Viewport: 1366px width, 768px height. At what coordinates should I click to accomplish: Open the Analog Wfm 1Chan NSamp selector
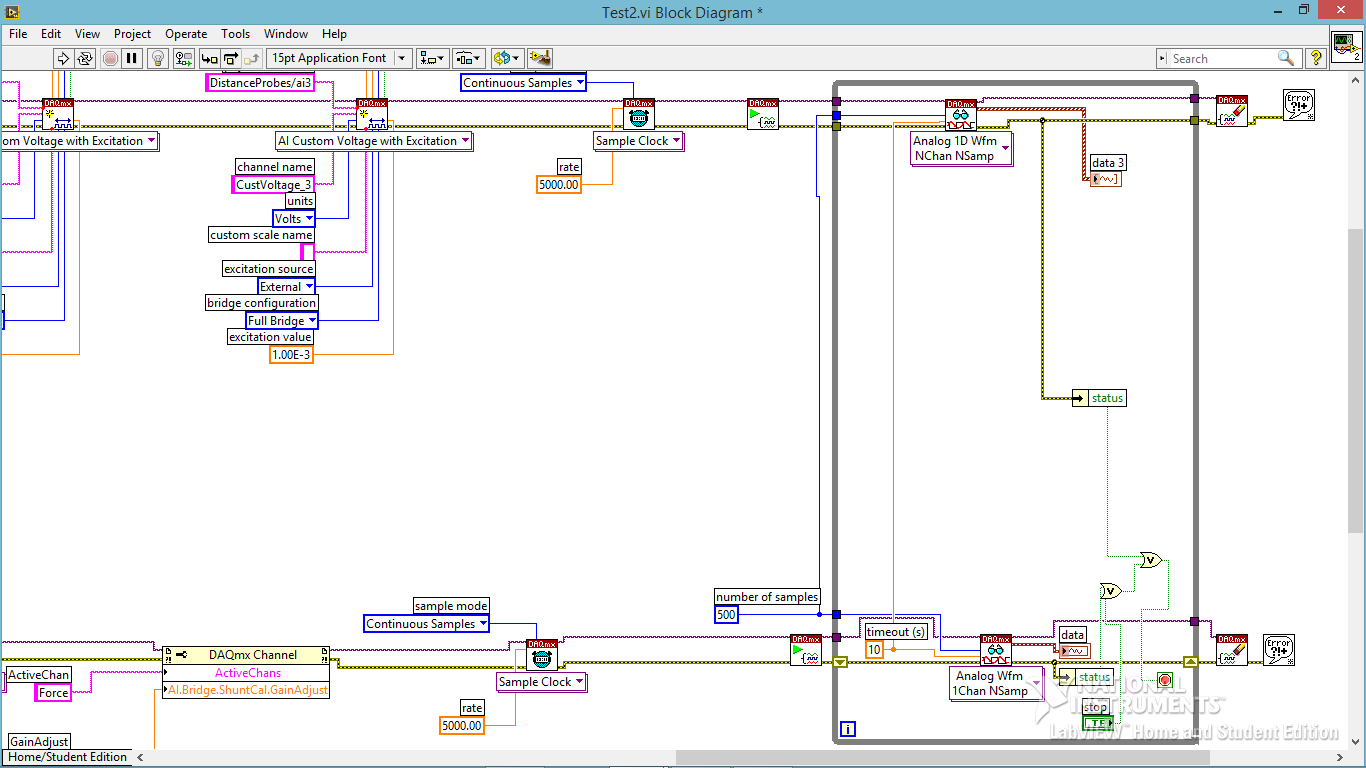pos(995,683)
